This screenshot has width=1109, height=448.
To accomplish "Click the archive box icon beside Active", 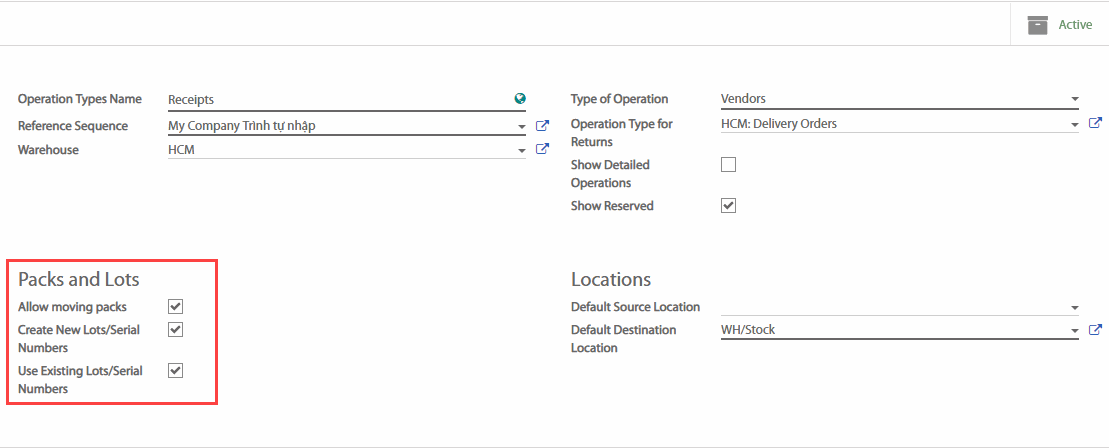I will pyautogui.click(x=1038, y=24).
